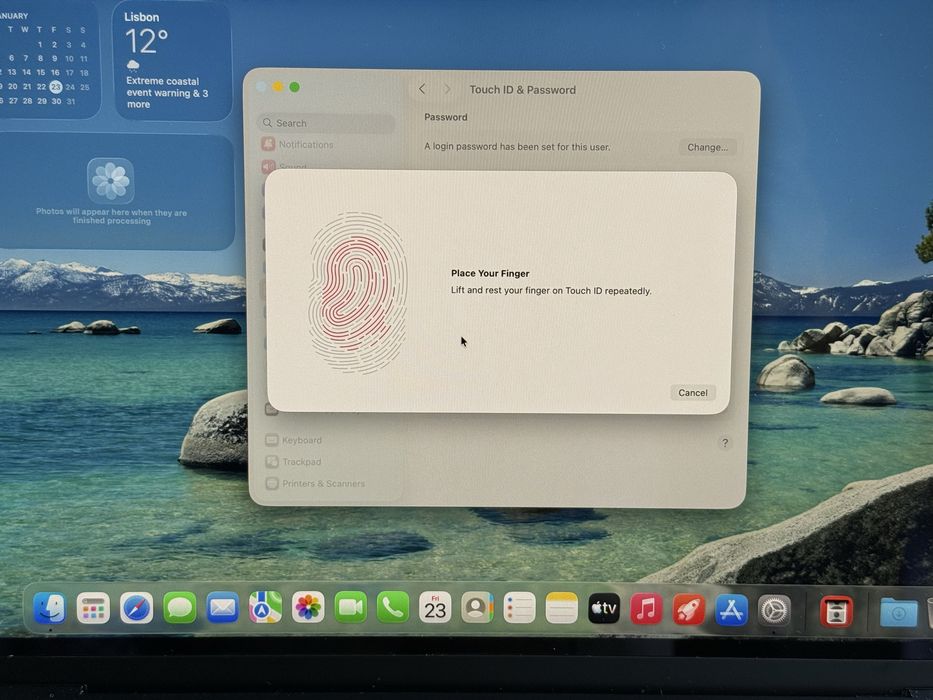
Task: Launch FaceTime from the Dock
Action: pos(350,608)
